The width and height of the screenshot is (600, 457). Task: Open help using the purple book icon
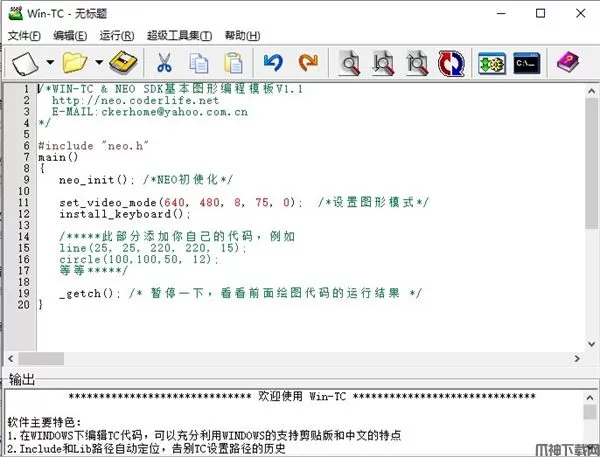tap(568, 62)
